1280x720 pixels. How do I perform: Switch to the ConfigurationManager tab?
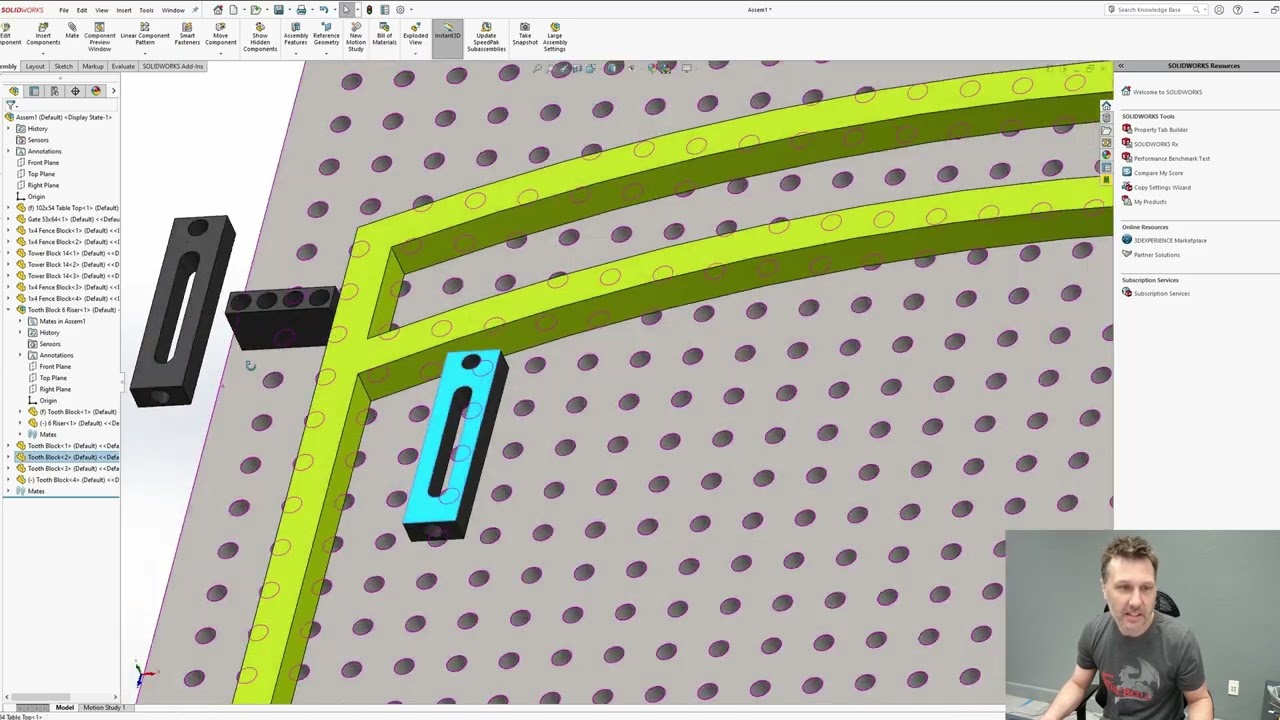point(55,91)
